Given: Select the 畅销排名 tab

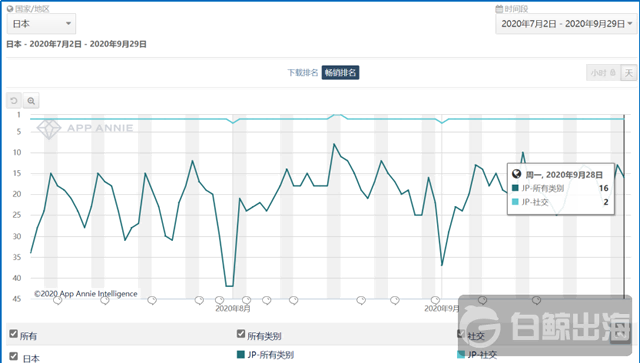Looking at the screenshot, I should pos(340,73).
